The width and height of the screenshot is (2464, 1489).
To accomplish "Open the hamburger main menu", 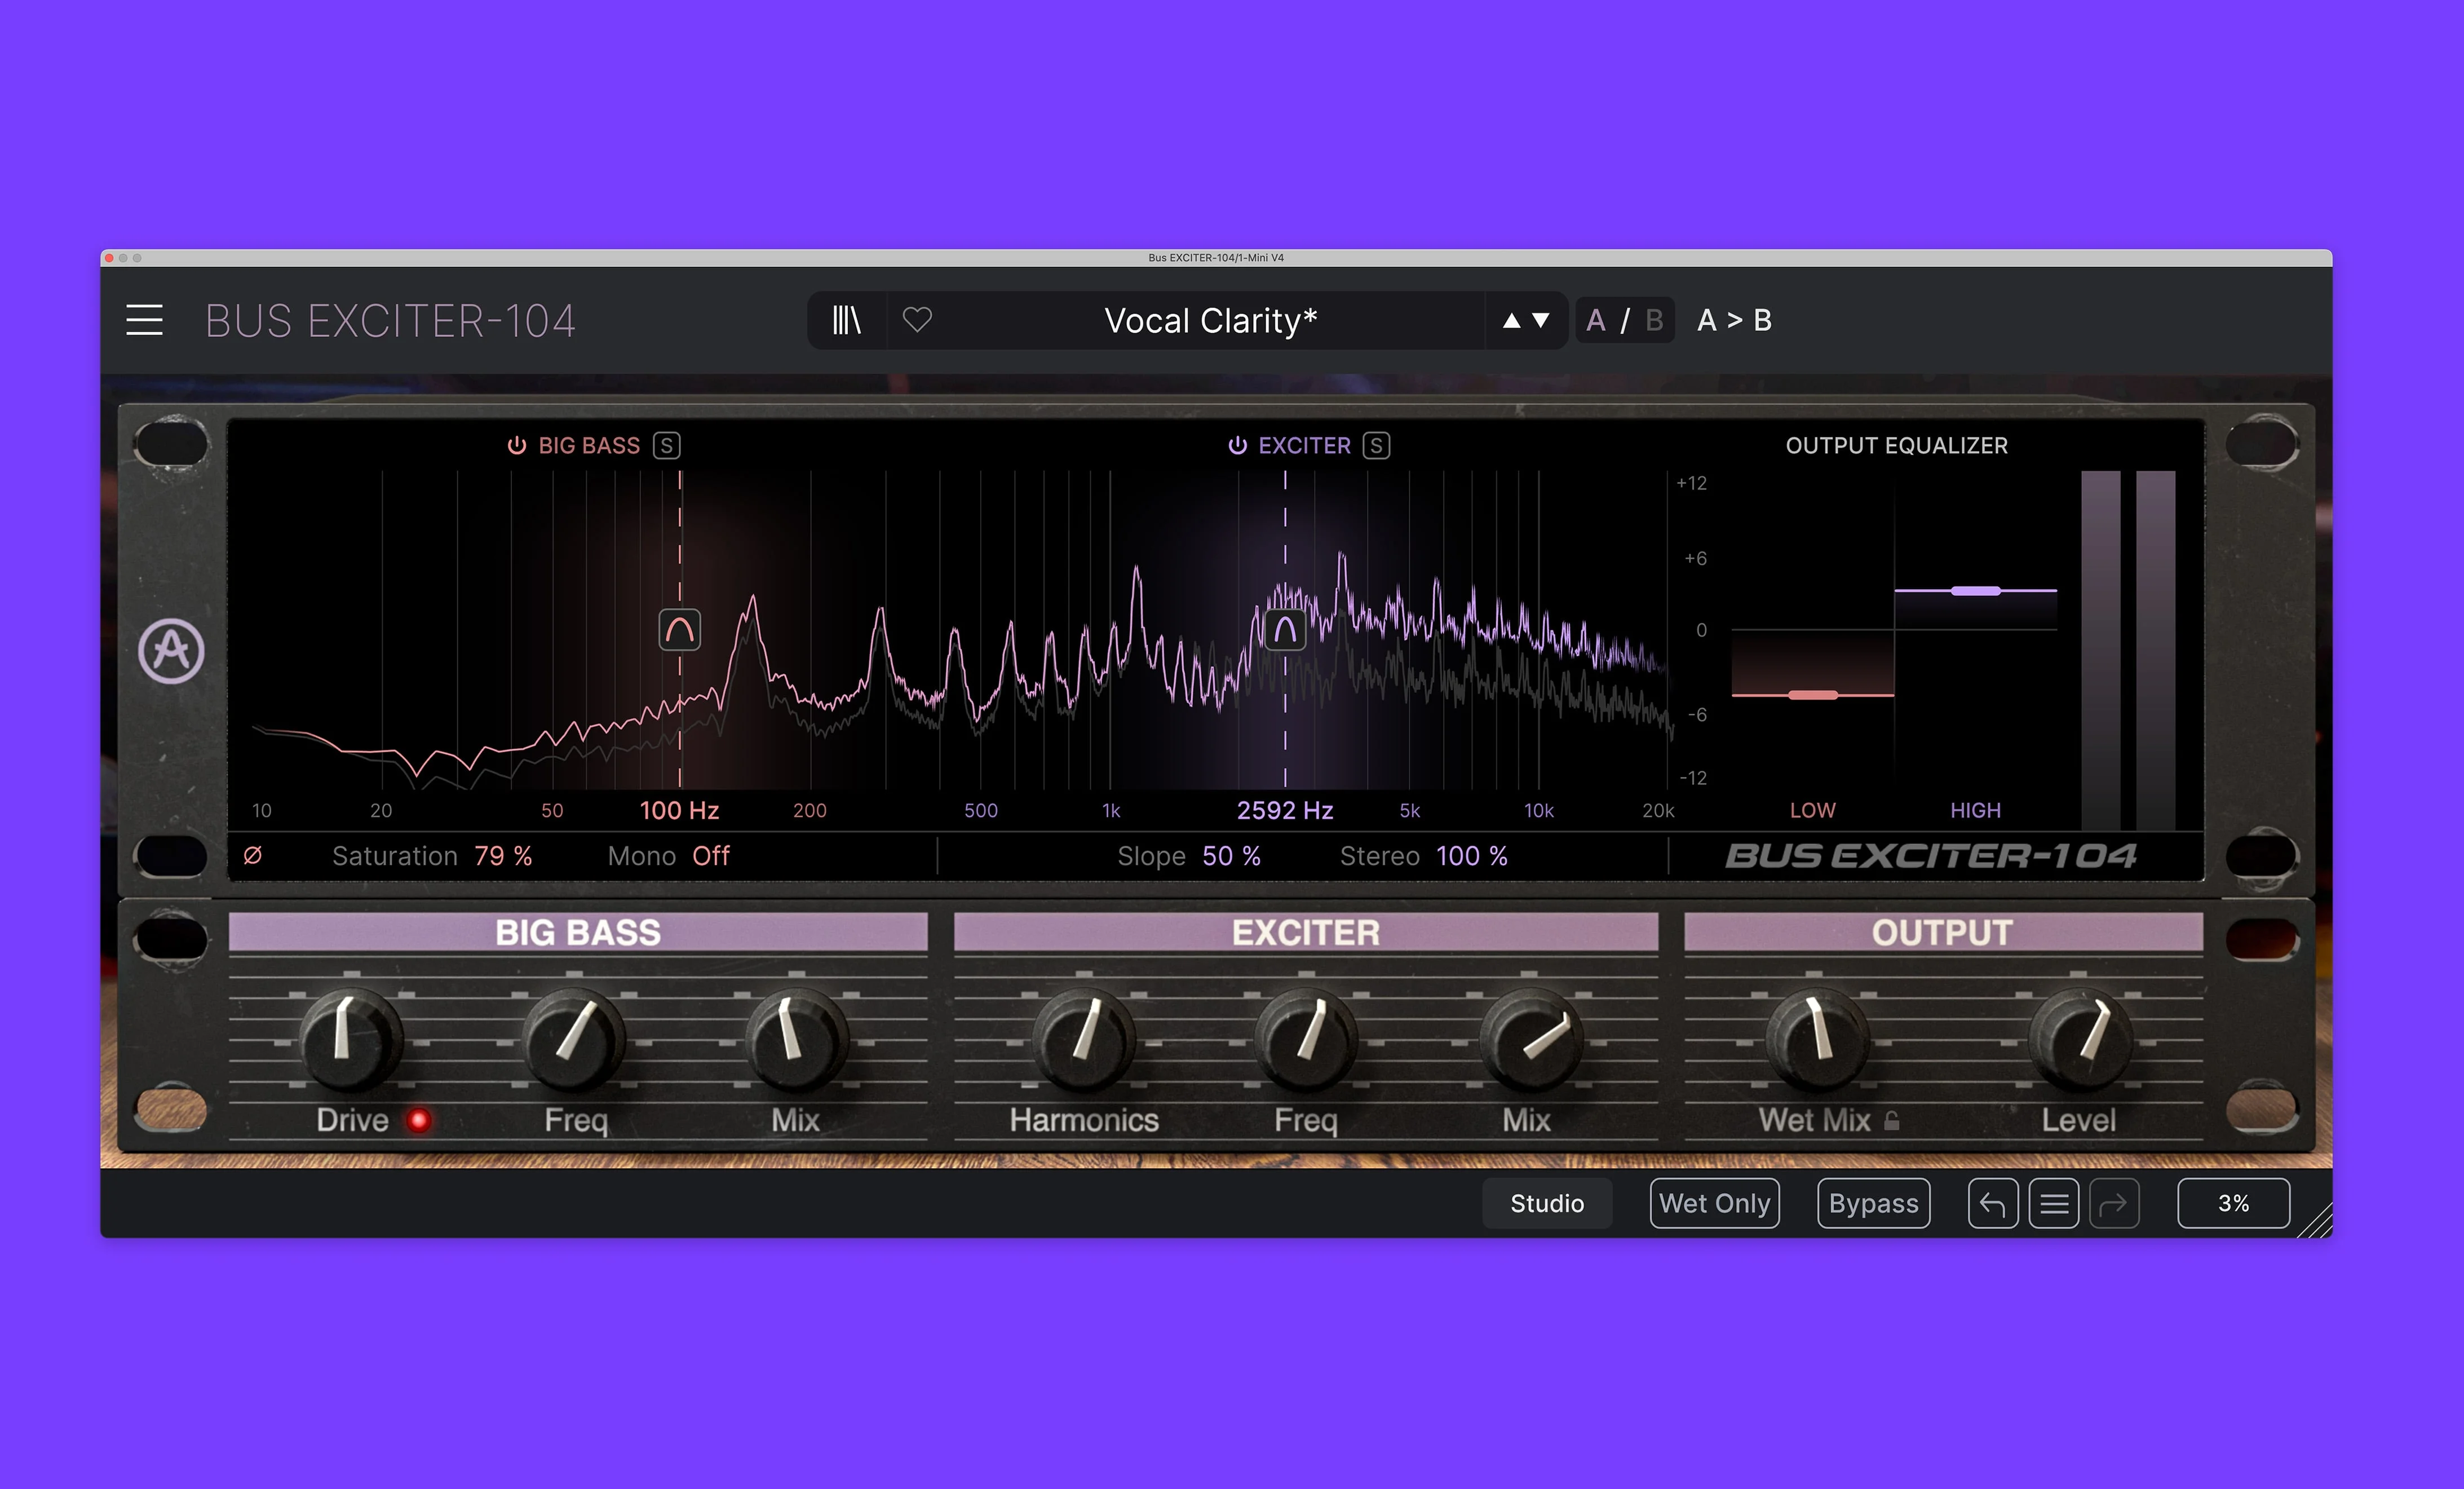I will (x=144, y=320).
